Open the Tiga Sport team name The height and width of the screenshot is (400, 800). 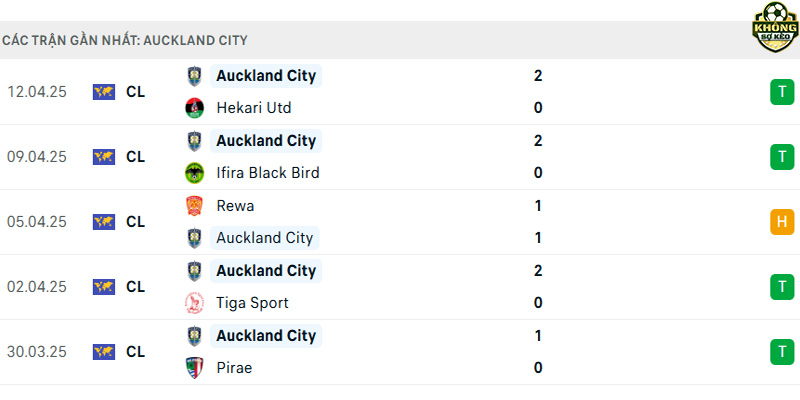(x=253, y=303)
